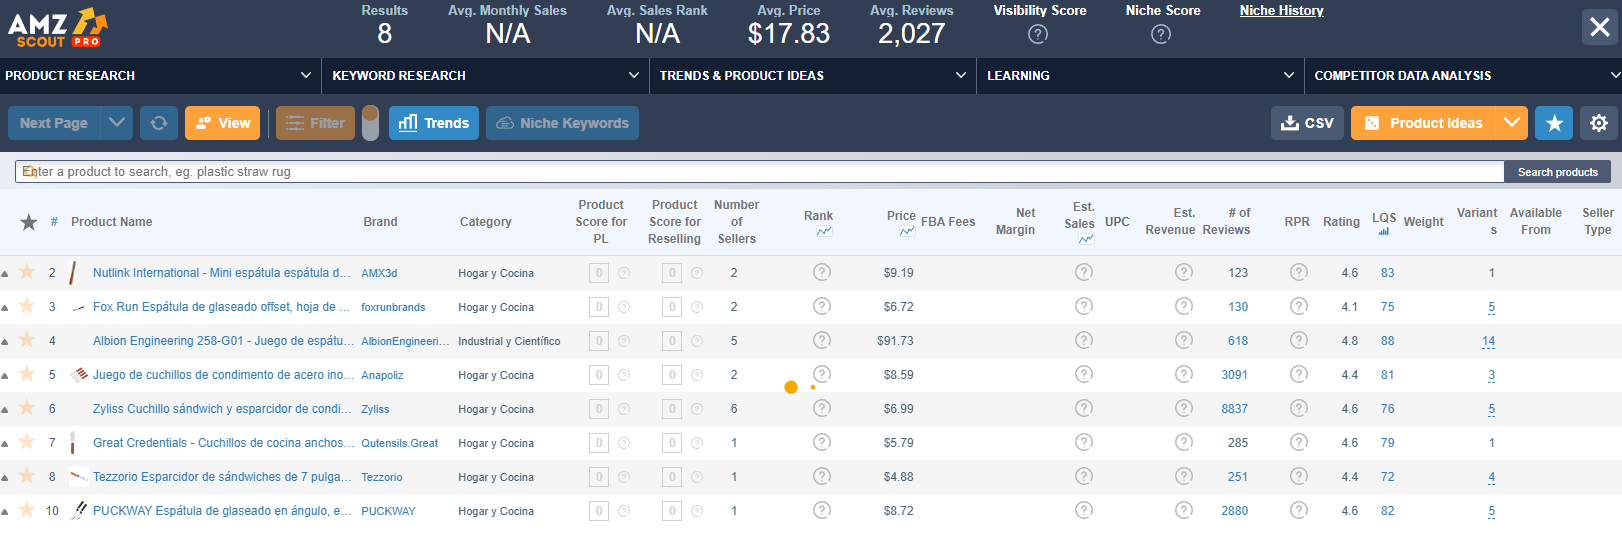
Task: Click RPR question mark for Zyliss row
Action: pyautogui.click(x=1299, y=408)
